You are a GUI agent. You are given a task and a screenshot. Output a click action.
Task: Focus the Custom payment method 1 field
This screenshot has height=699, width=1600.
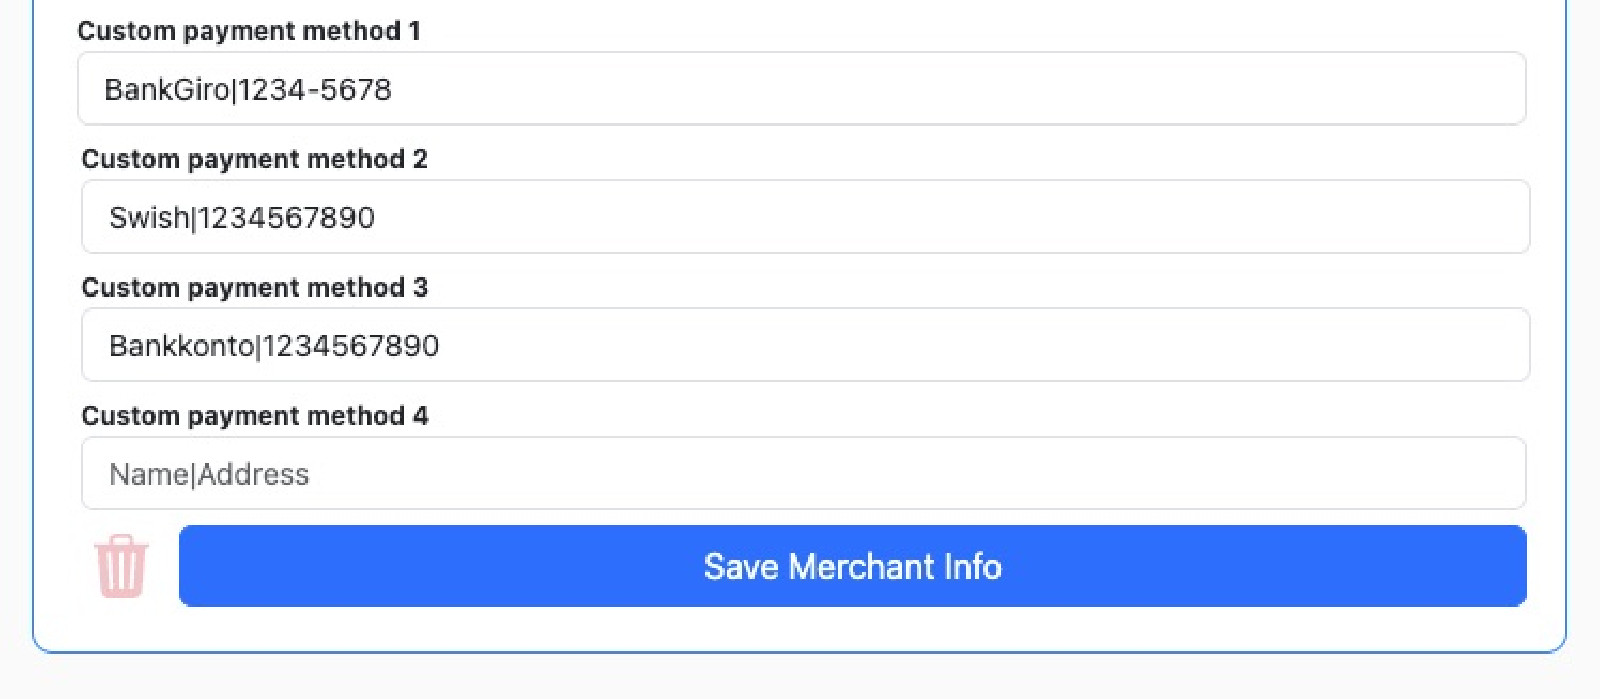click(802, 89)
